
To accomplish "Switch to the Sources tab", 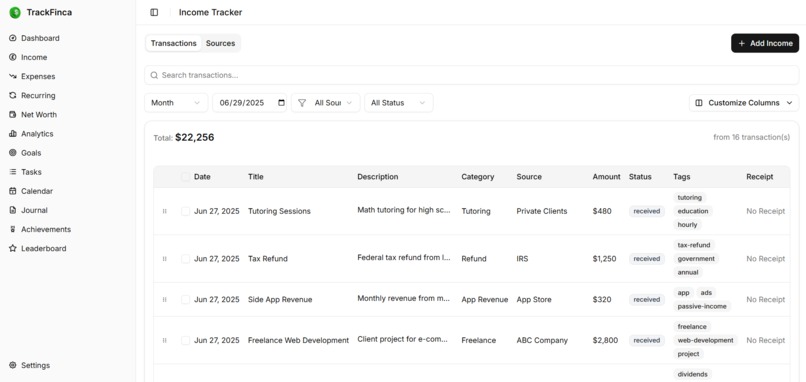I will click(x=221, y=43).
